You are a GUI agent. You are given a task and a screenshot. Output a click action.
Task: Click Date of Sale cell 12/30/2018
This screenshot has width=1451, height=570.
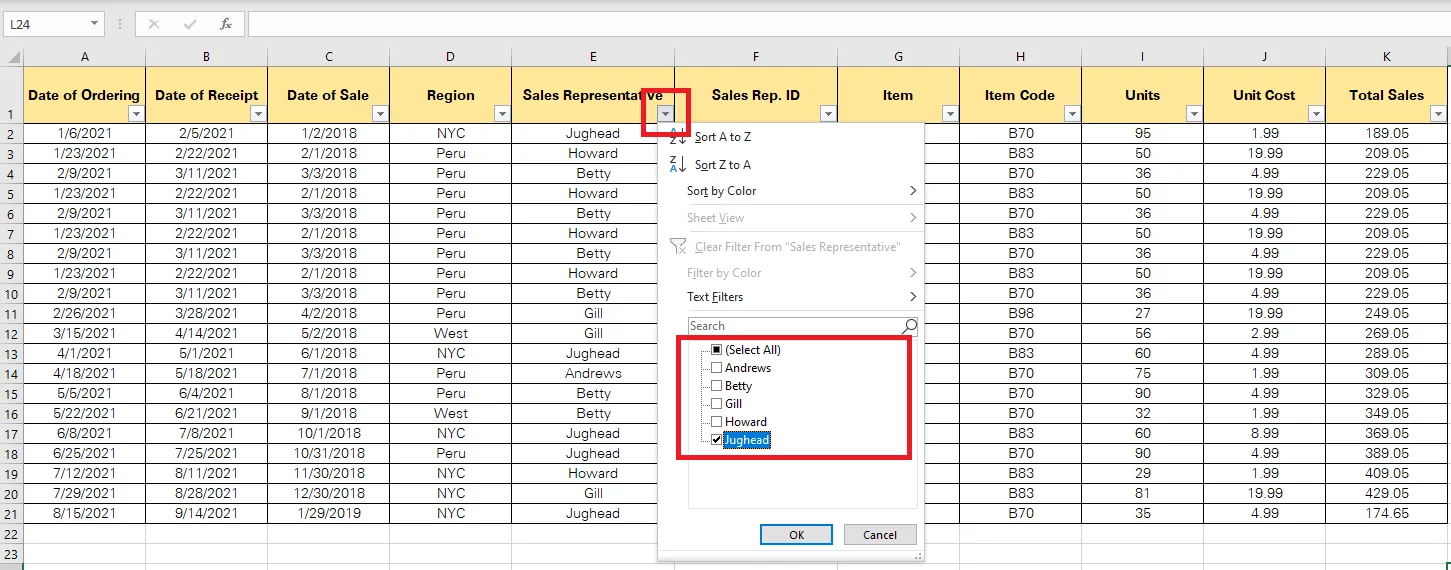[x=329, y=494]
